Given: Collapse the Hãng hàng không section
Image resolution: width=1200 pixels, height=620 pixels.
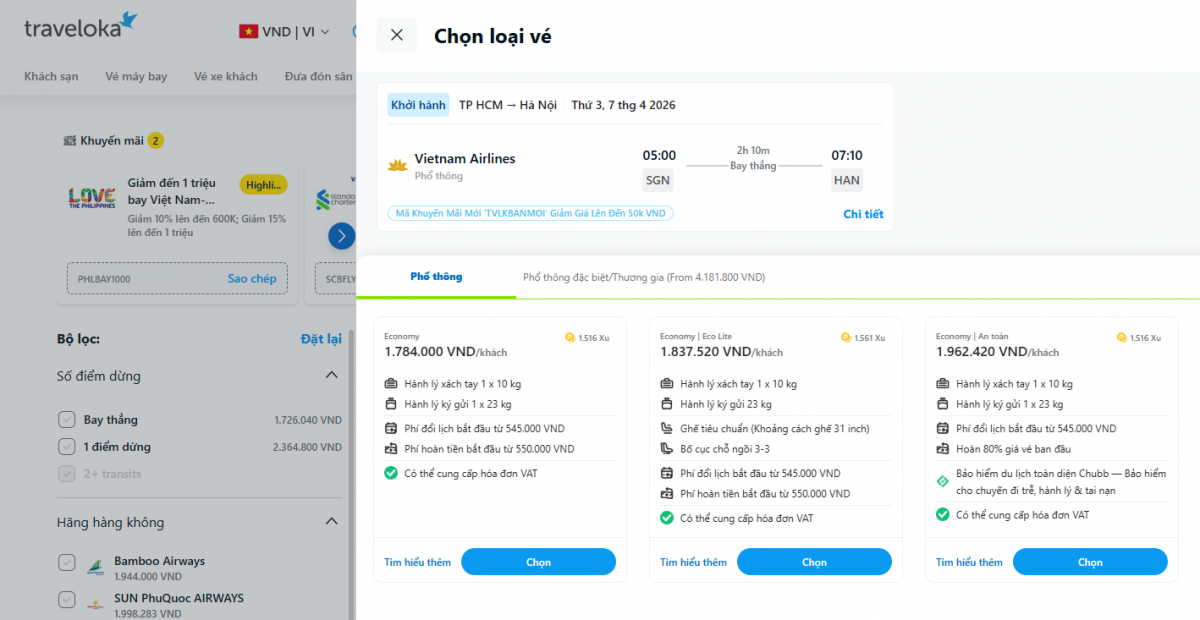Looking at the screenshot, I should (x=331, y=521).
